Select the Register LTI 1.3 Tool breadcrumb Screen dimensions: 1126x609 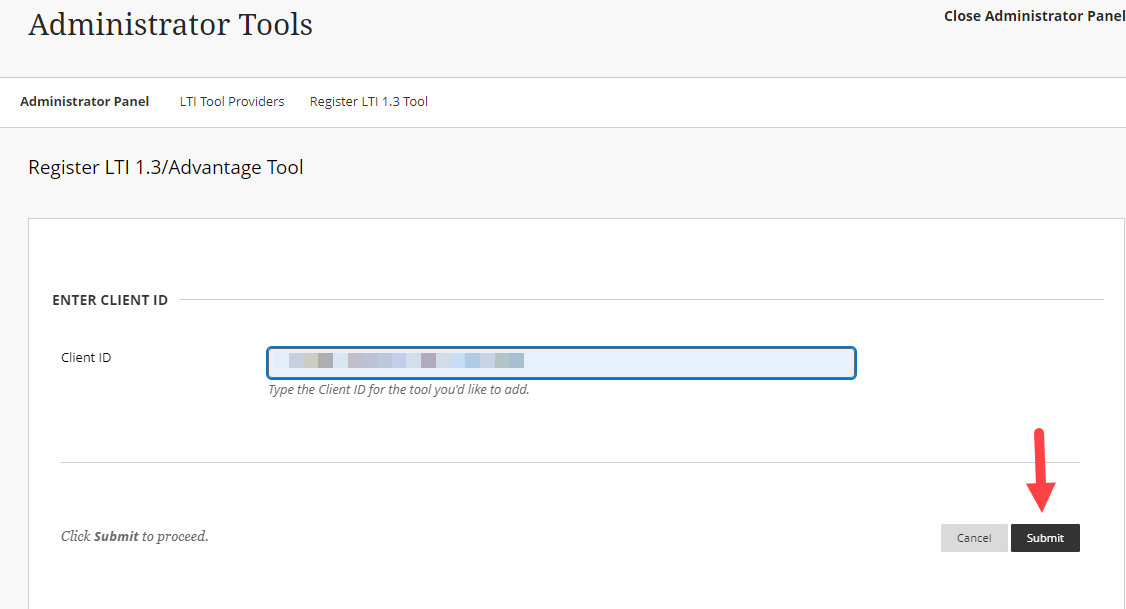point(369,101)
